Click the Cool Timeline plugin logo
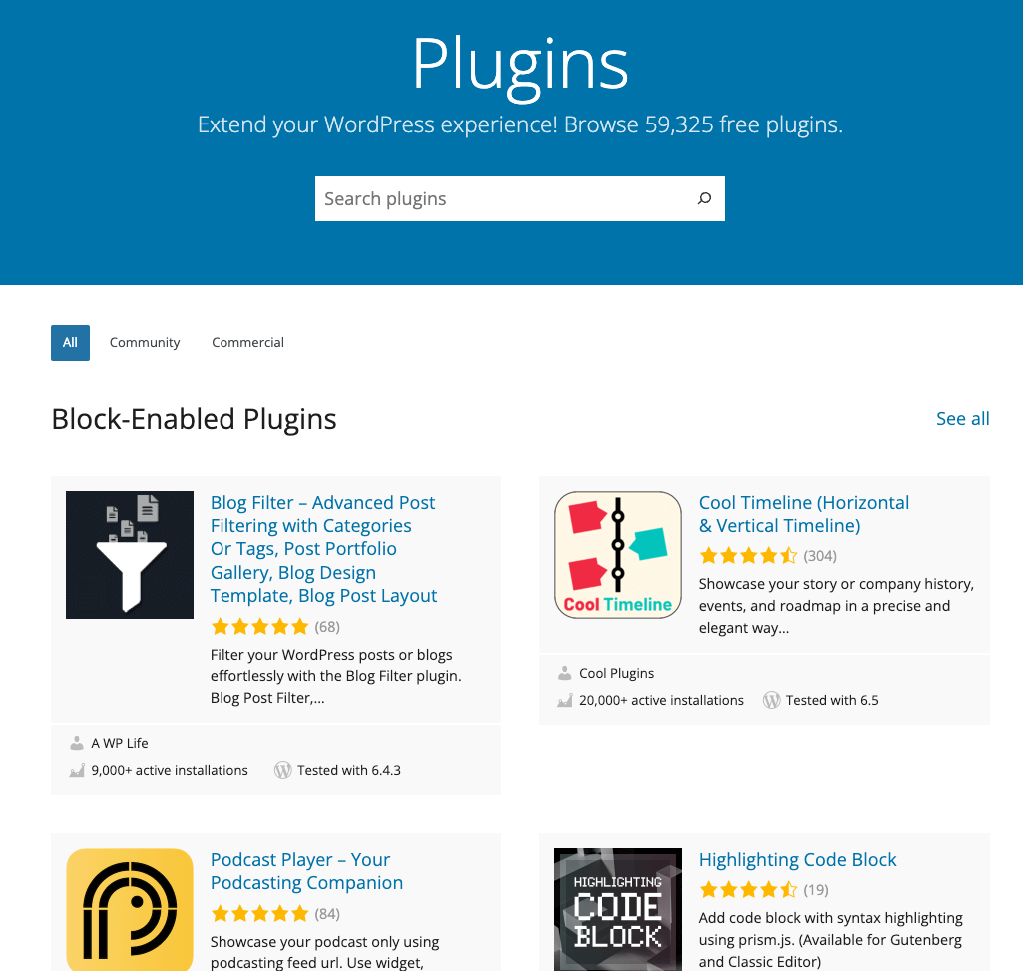1023x971 pixels. point(617,554)
